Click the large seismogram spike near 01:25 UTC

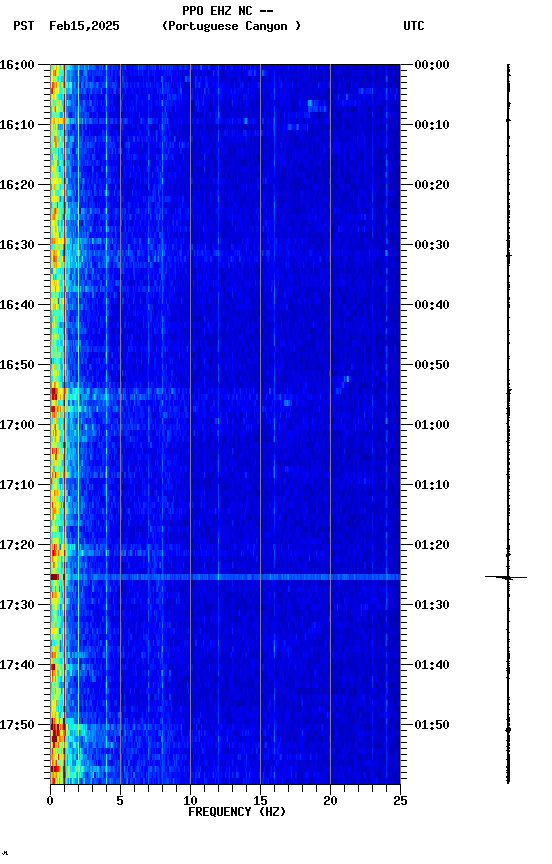[506, 577]
